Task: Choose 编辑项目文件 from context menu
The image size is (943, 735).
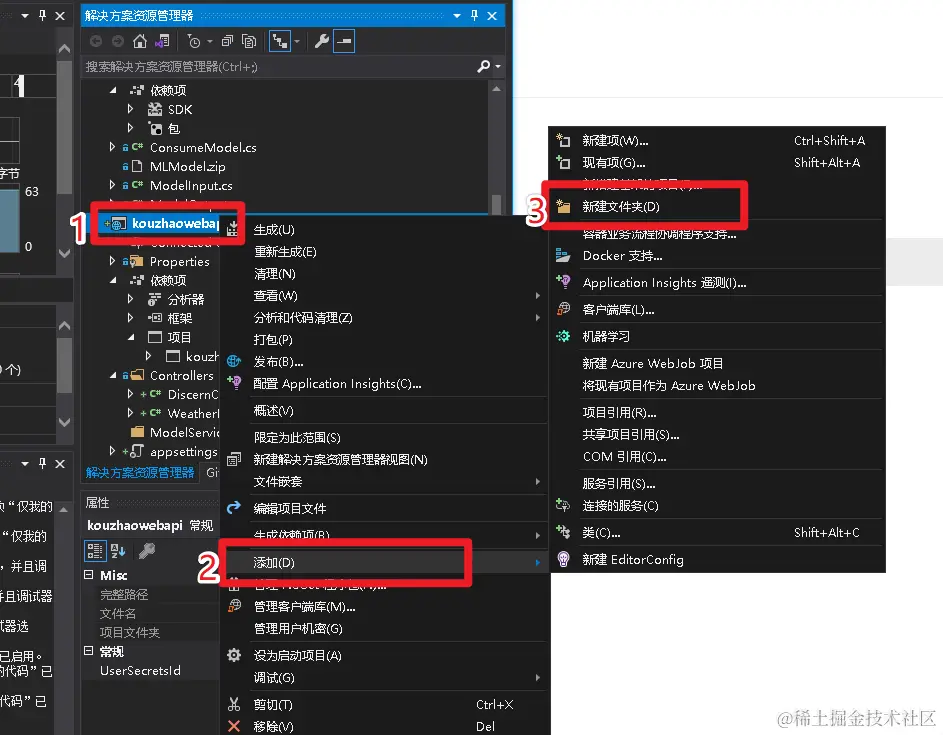Action: [385, 508]
